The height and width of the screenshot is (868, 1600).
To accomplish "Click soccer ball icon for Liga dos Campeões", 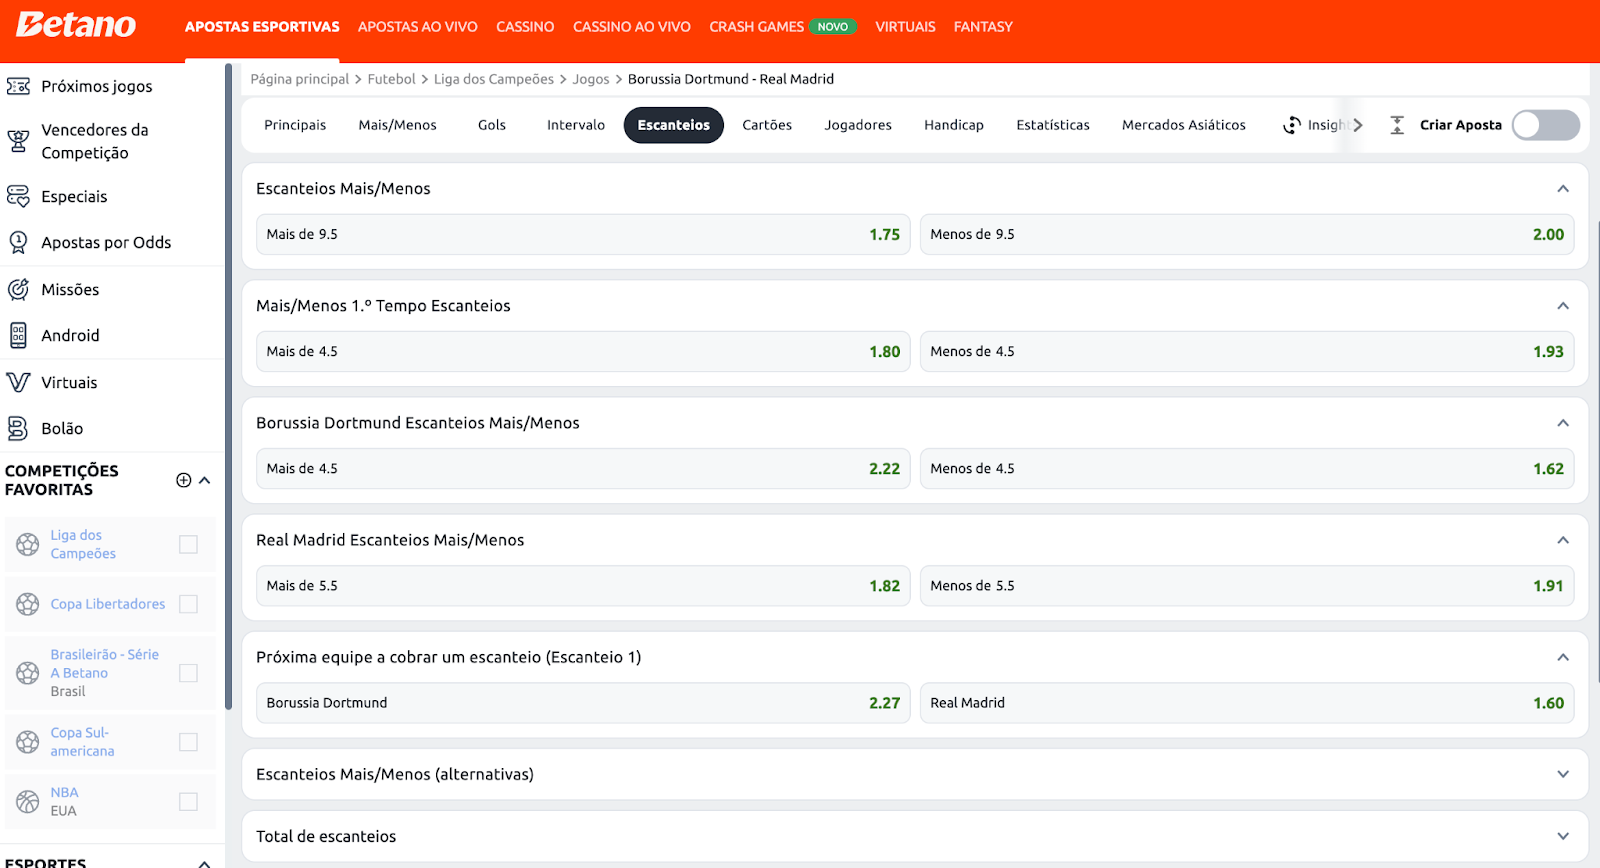I will (28, 544).
